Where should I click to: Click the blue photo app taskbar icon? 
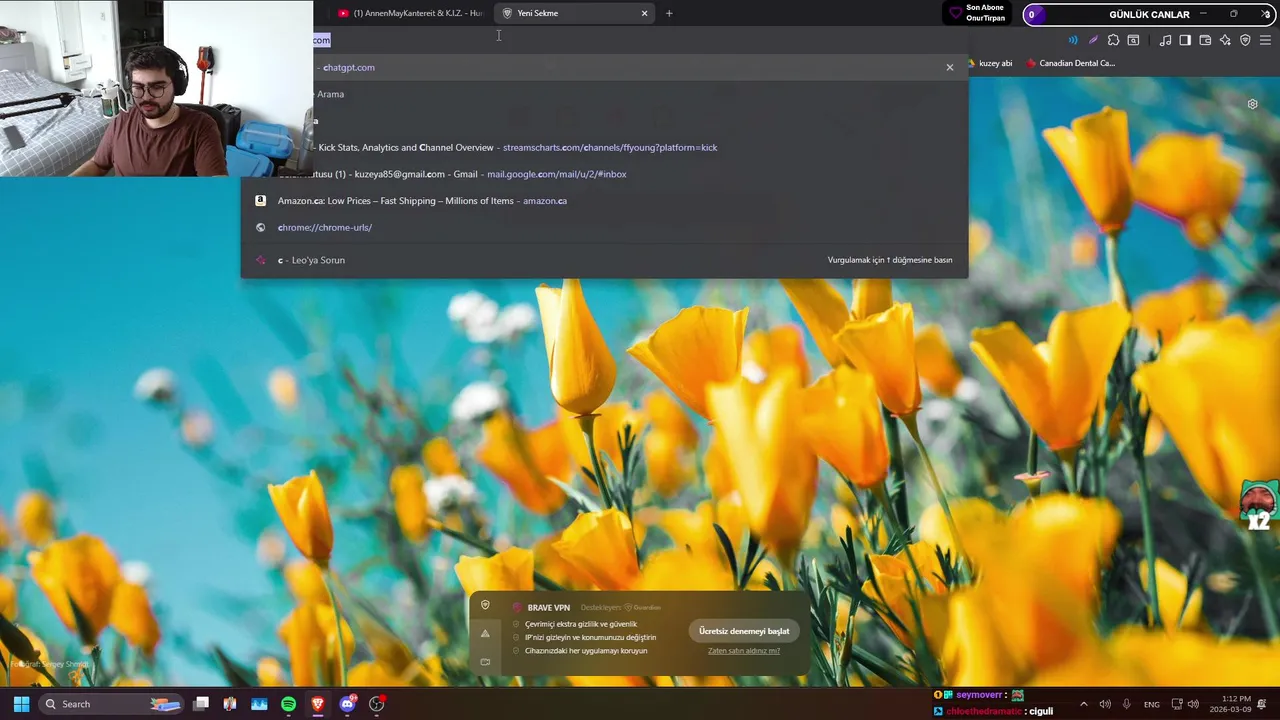pyautogui.click(x=259, y=704)
